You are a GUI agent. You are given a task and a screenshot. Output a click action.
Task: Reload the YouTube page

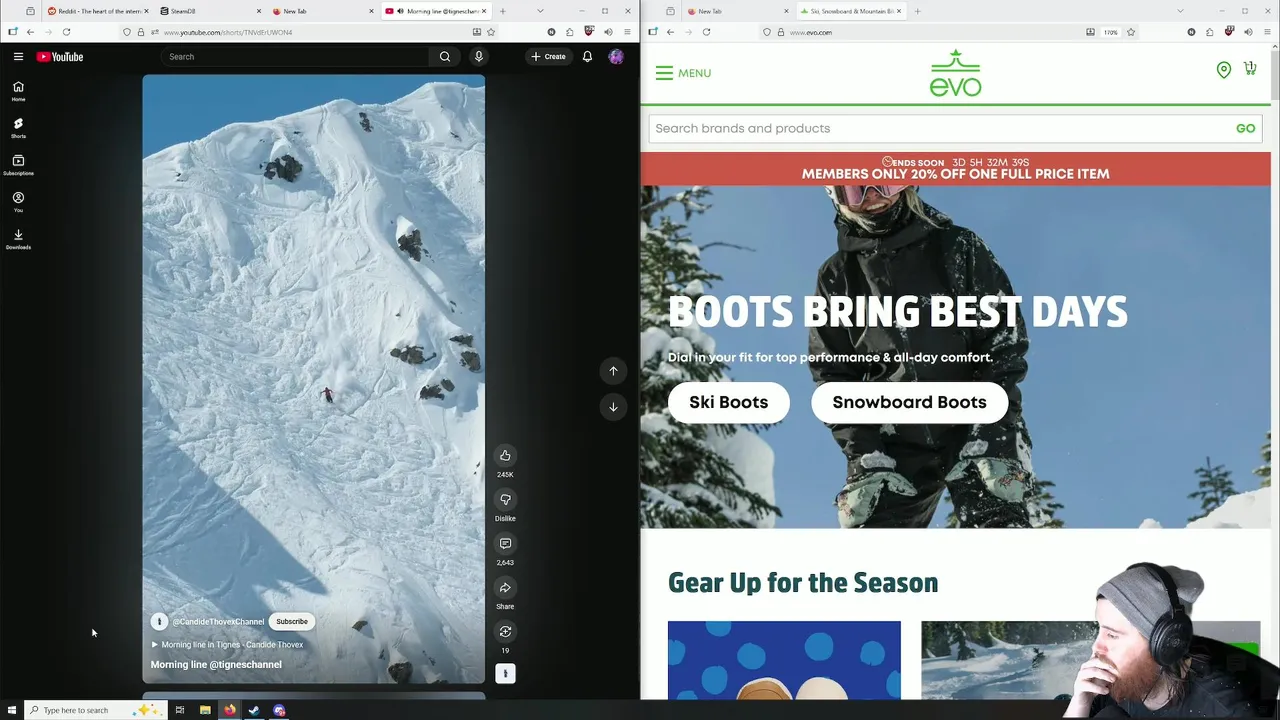[x=66, y=32]
